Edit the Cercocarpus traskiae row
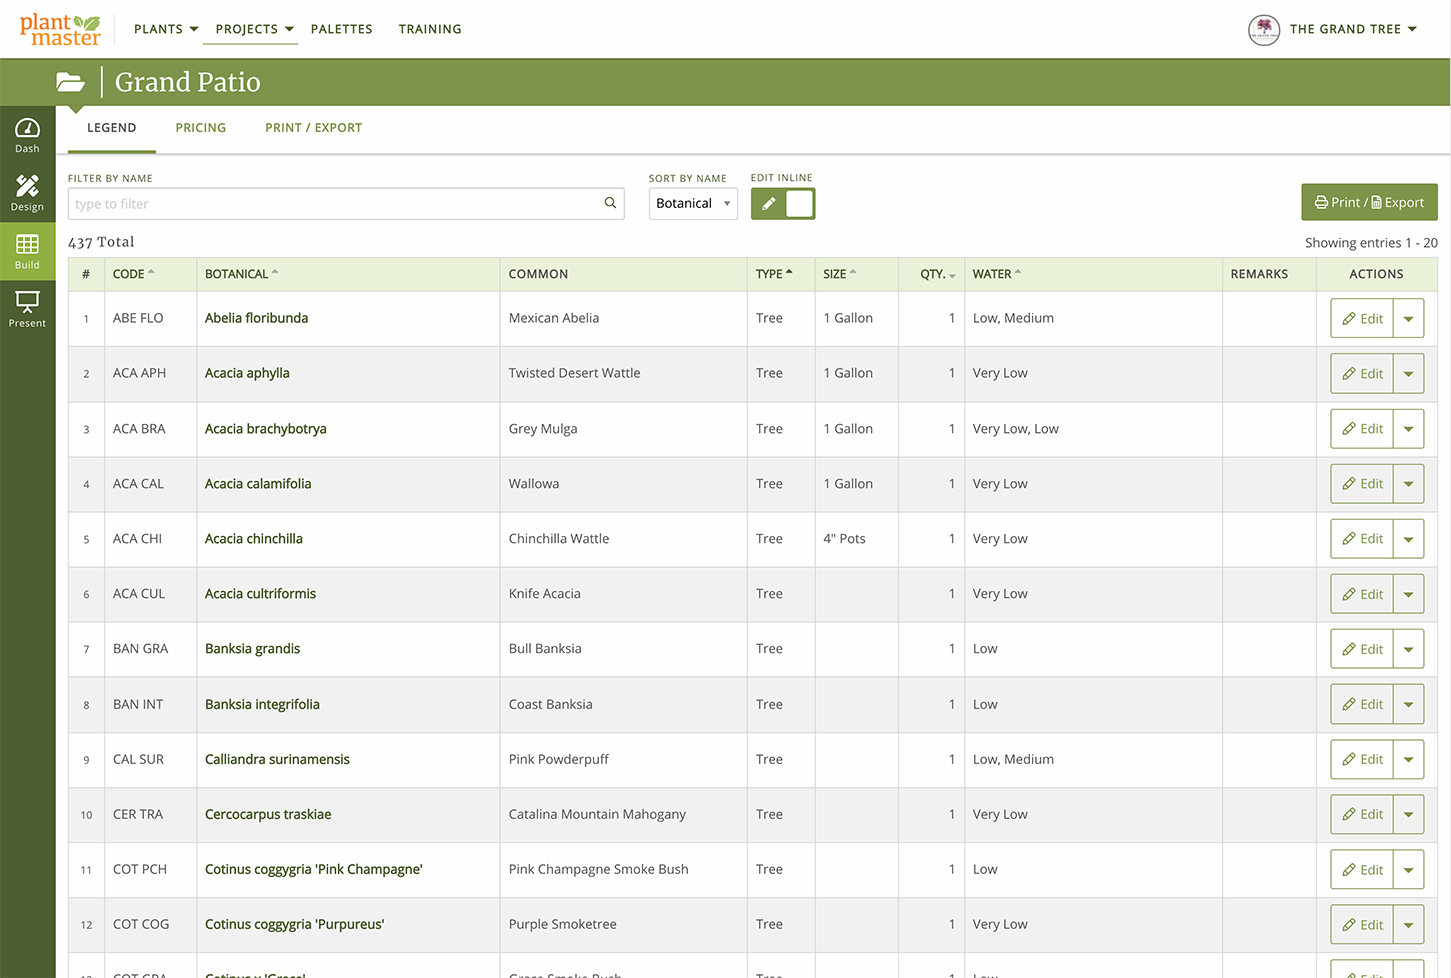 pos(1362,814)
